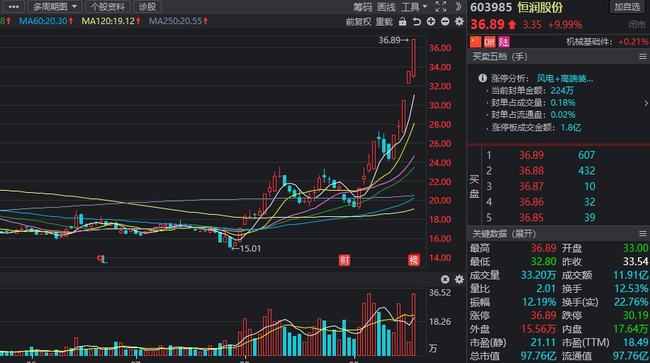Click the stock code 603985

pyautogui.click(x=491, y=7)
